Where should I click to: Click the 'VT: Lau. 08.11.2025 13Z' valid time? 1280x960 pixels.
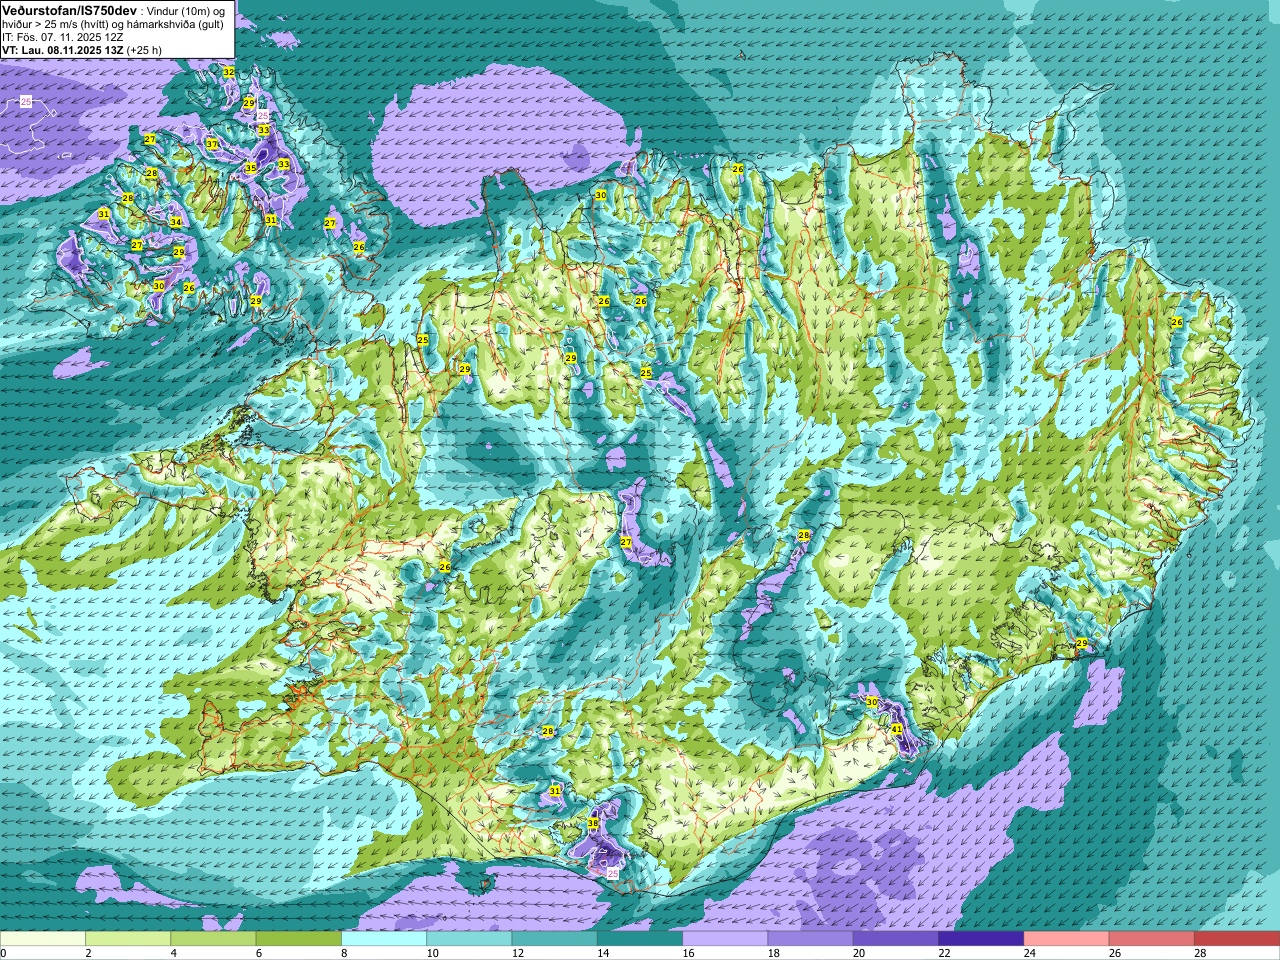[x=63, y=50]
